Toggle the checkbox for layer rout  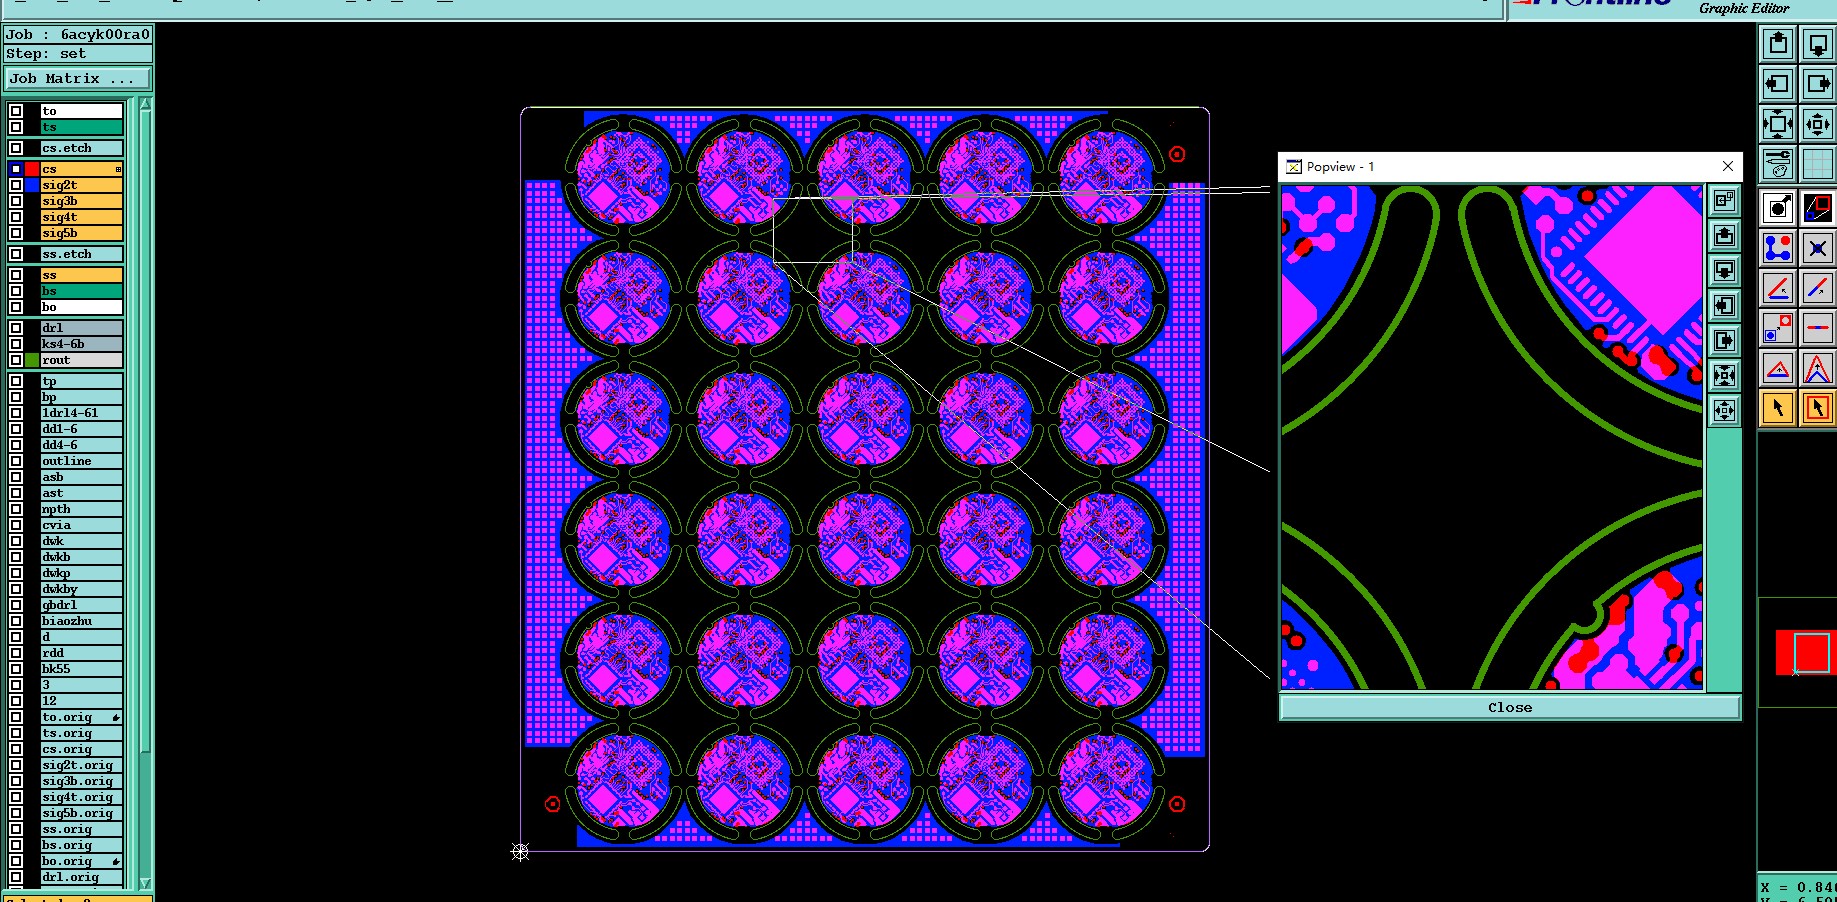coord(16,360)
